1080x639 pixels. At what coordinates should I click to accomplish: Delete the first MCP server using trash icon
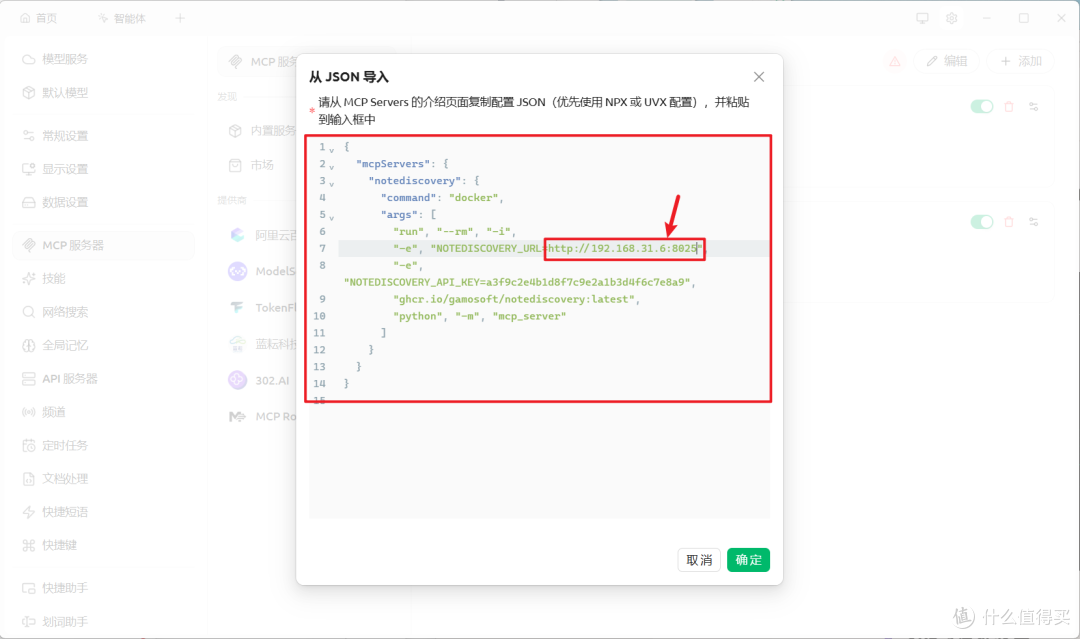point(1009,107)
